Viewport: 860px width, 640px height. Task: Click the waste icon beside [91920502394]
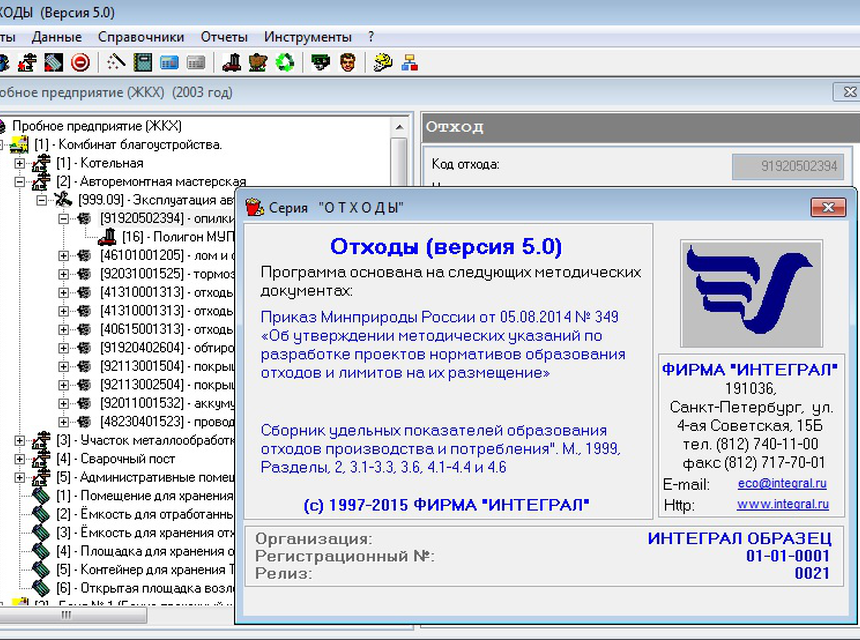click(84, 218)
